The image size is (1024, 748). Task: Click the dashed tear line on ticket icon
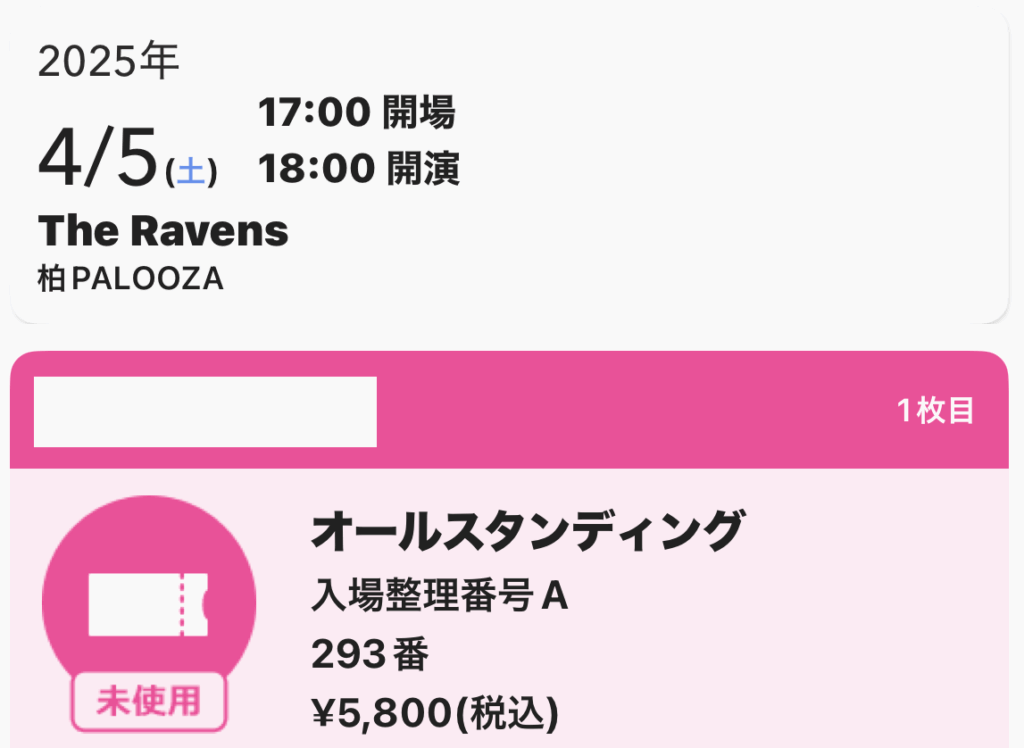(x=182, y=604)
